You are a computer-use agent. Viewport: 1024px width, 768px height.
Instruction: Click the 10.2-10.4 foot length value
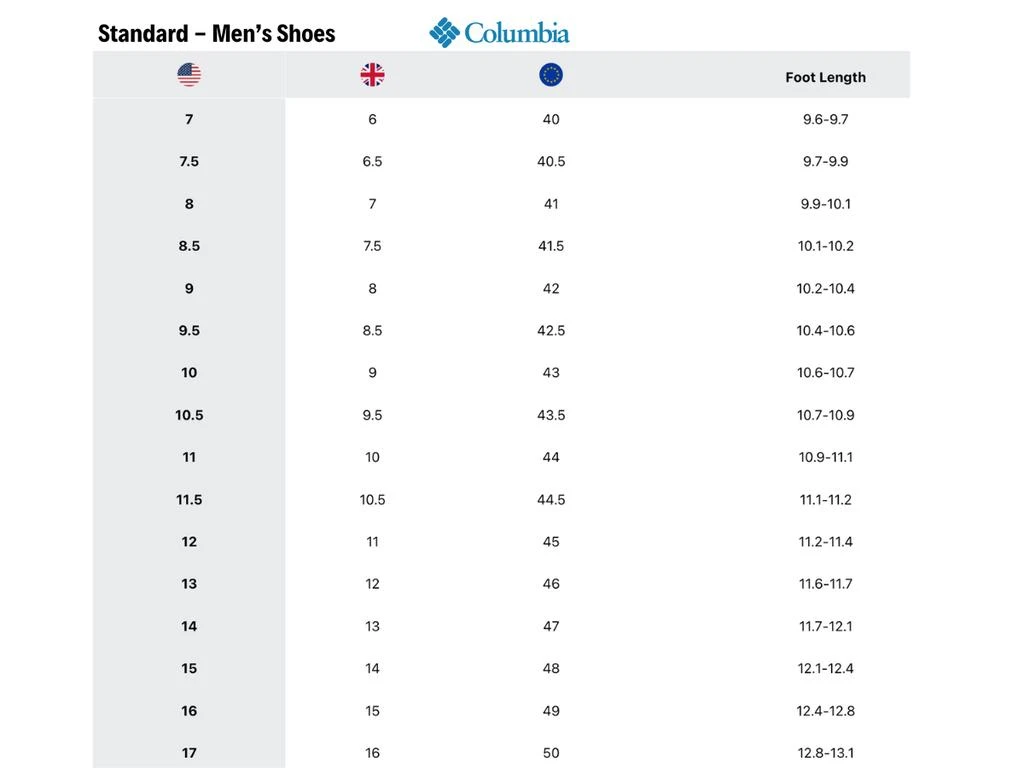(825, 288)
